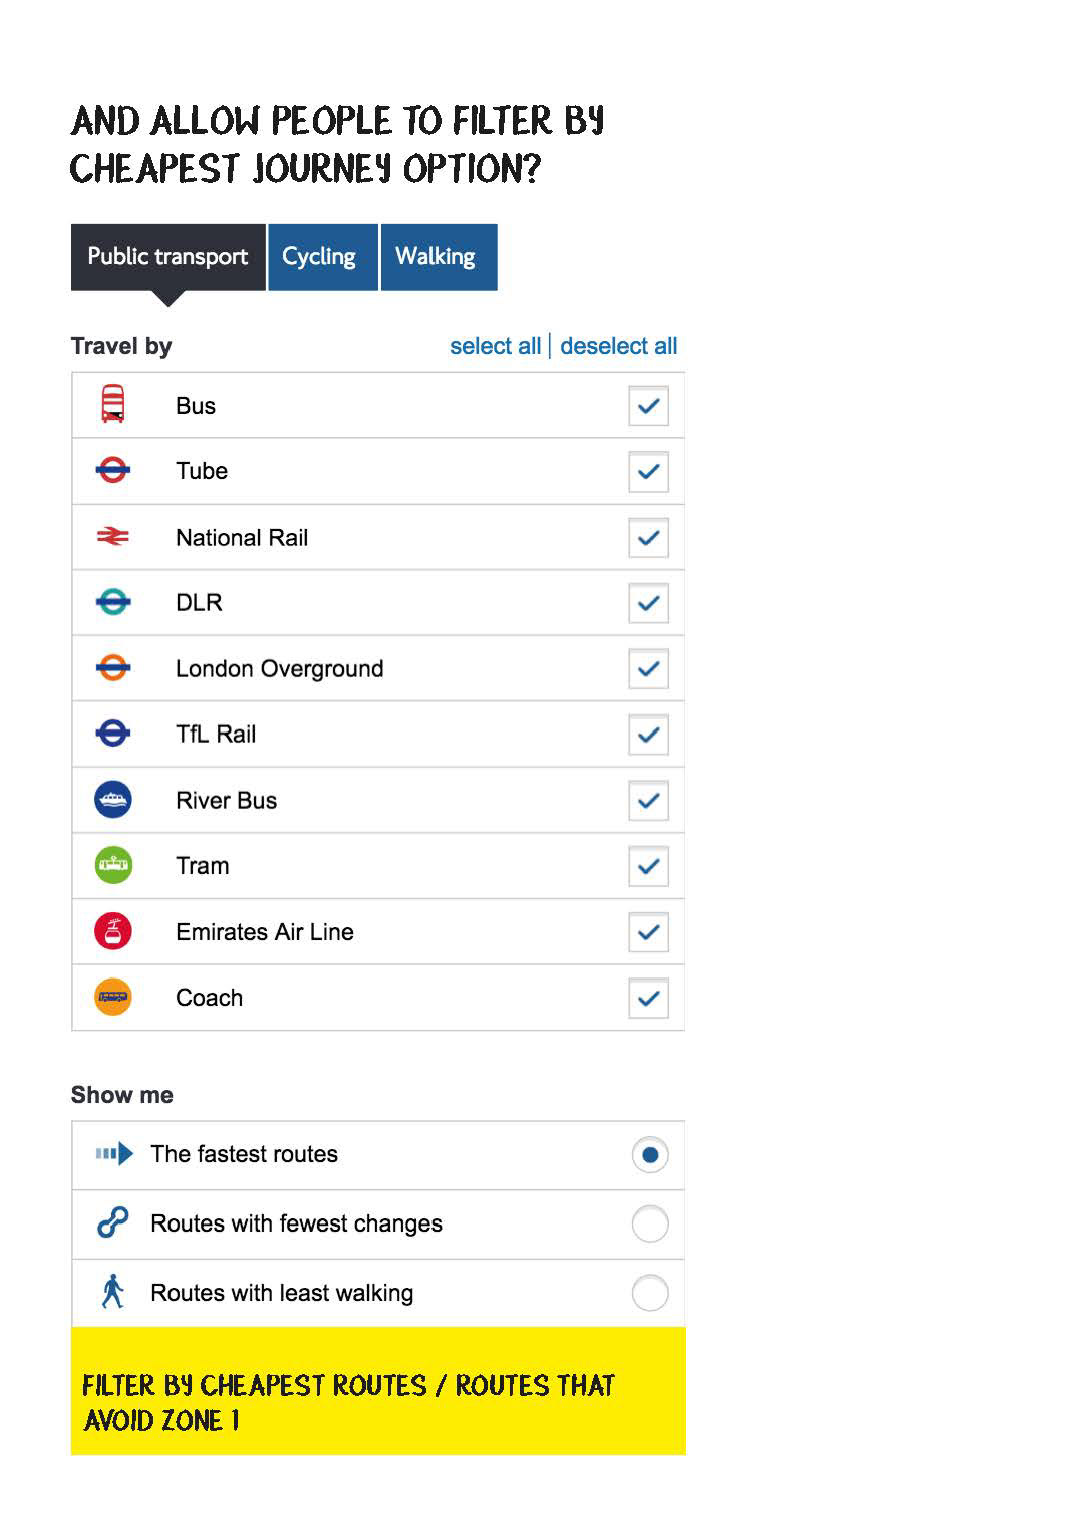This screenshot has width=1076, height=1522.
Task: Select Routes with fewest changes radio button
Action: [x=650, y=1223]
